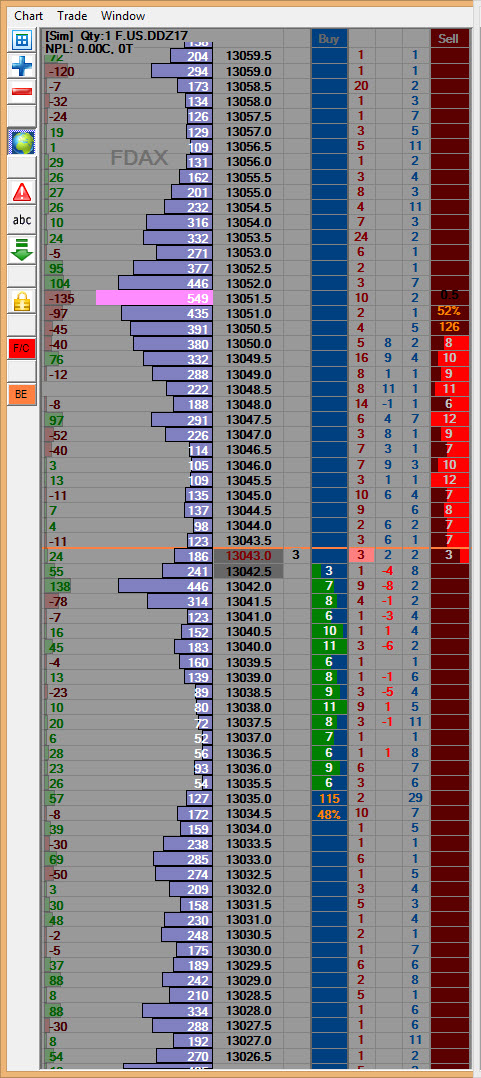Image resolution: width=481 pixels, height=1078 pixels.
Task: Click Sell column cell at 13050.0
Action: tap(449, 344)
